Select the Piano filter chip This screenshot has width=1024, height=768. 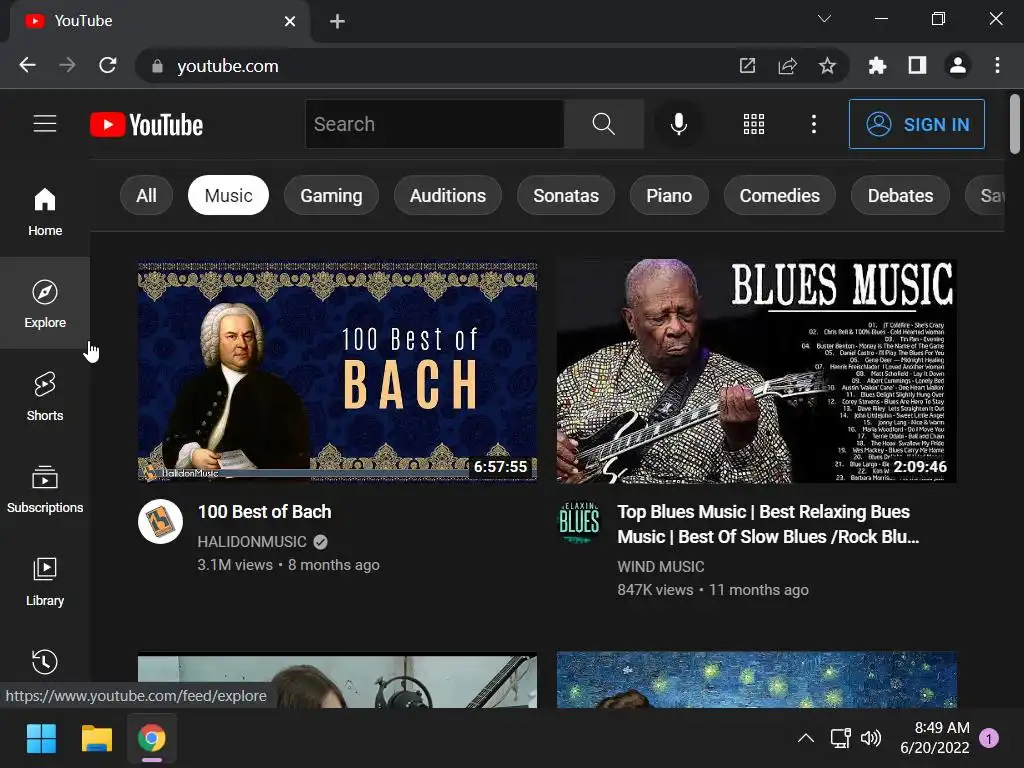point(669,195)
